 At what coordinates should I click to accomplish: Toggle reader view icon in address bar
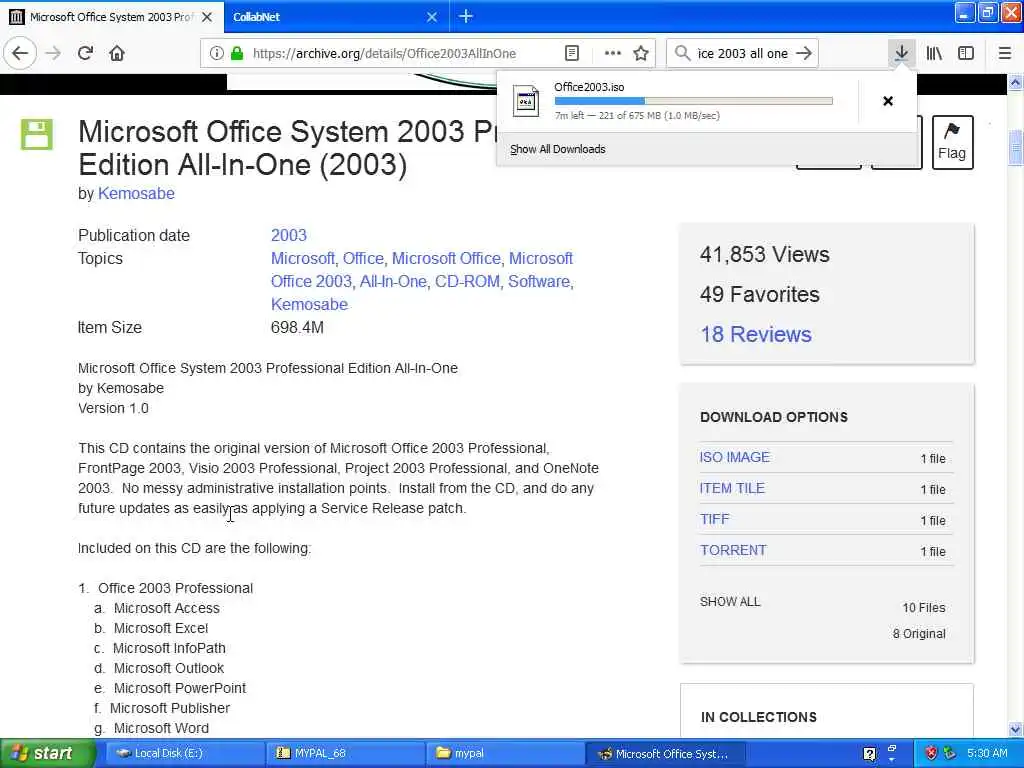pyautogui.click(x=571, y=53)
